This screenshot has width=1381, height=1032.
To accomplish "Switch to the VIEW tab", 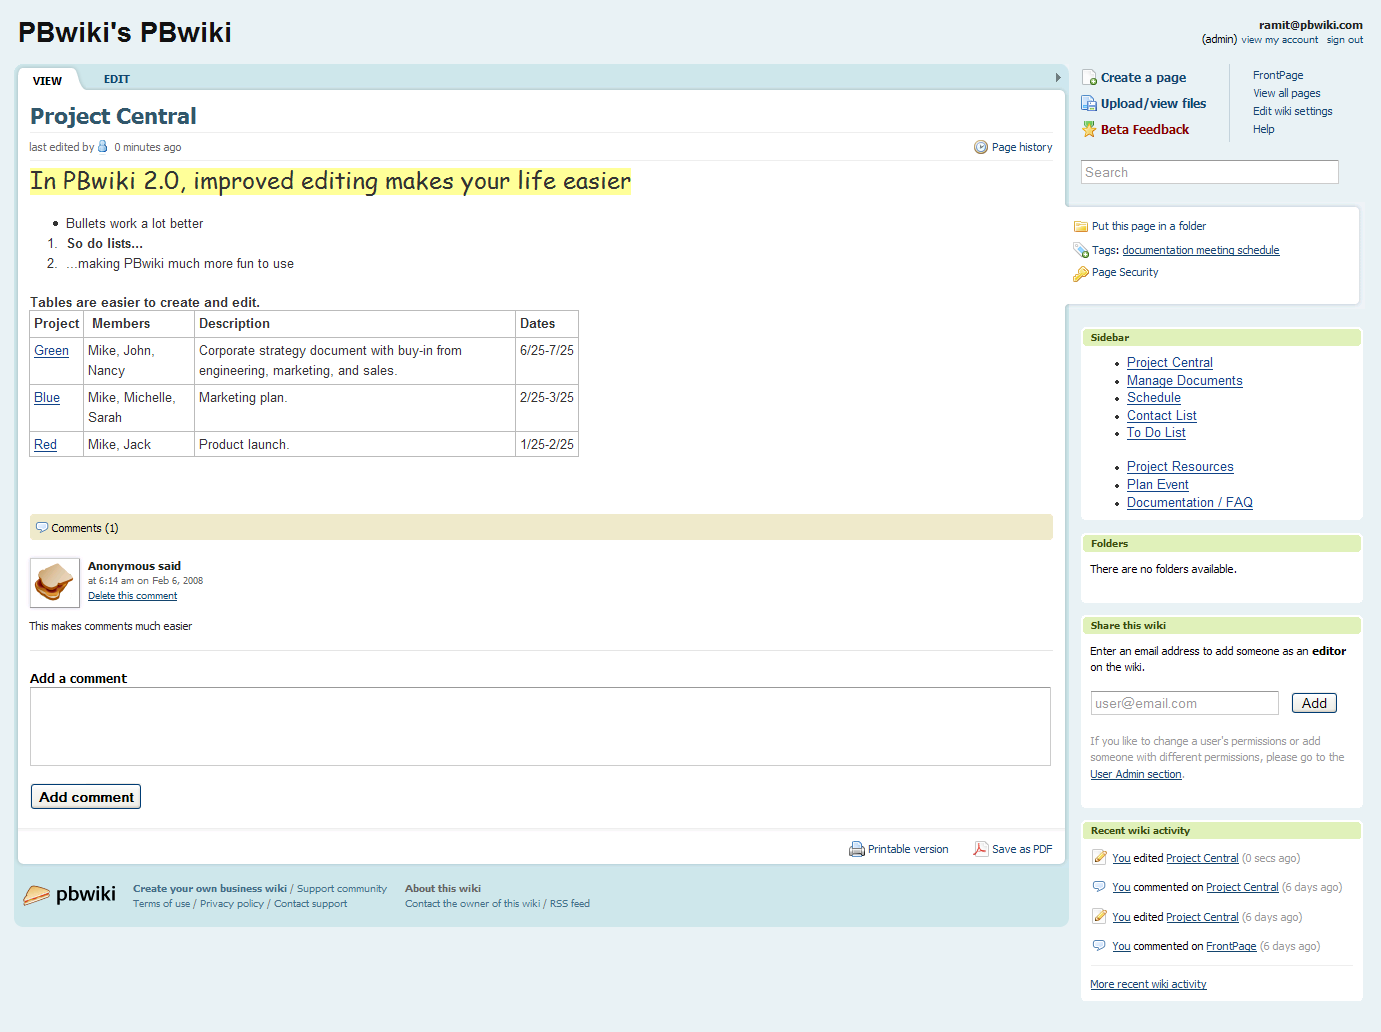I will tap(47, 81).
